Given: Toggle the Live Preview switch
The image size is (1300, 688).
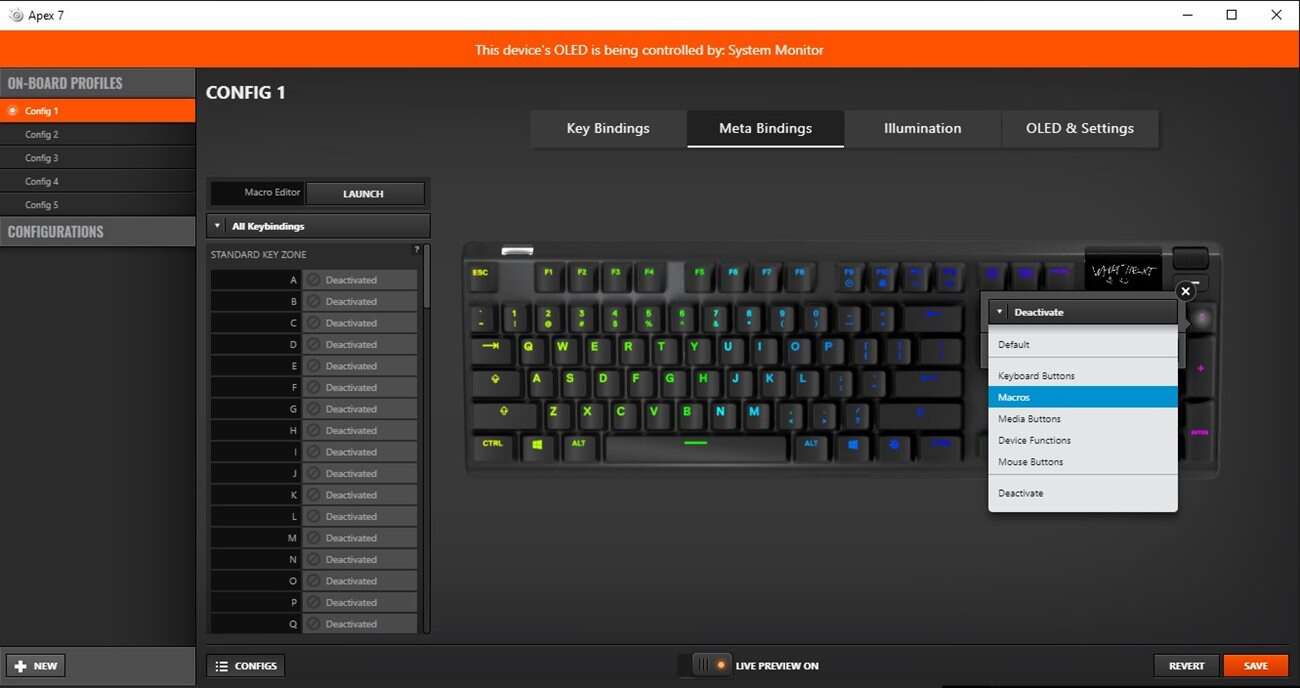Looking at the screenshot, I should [711, 665].
